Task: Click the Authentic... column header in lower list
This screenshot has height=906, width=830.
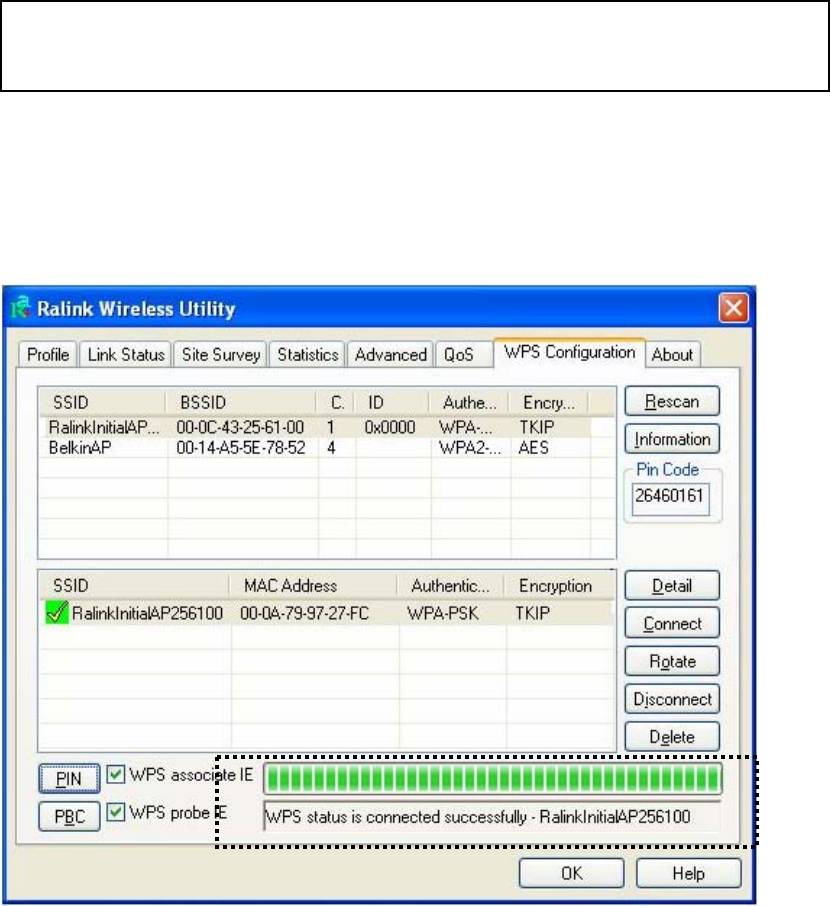Action: 450,586
